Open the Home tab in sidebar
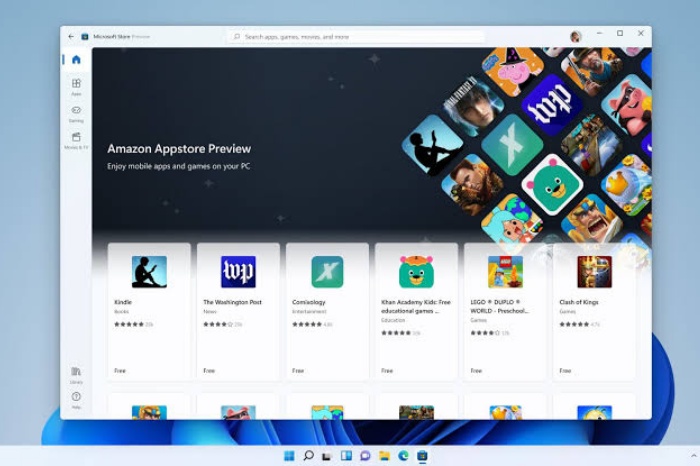This screenshot has width=700, height=466. pyautogui.click(x=76, y=60)
